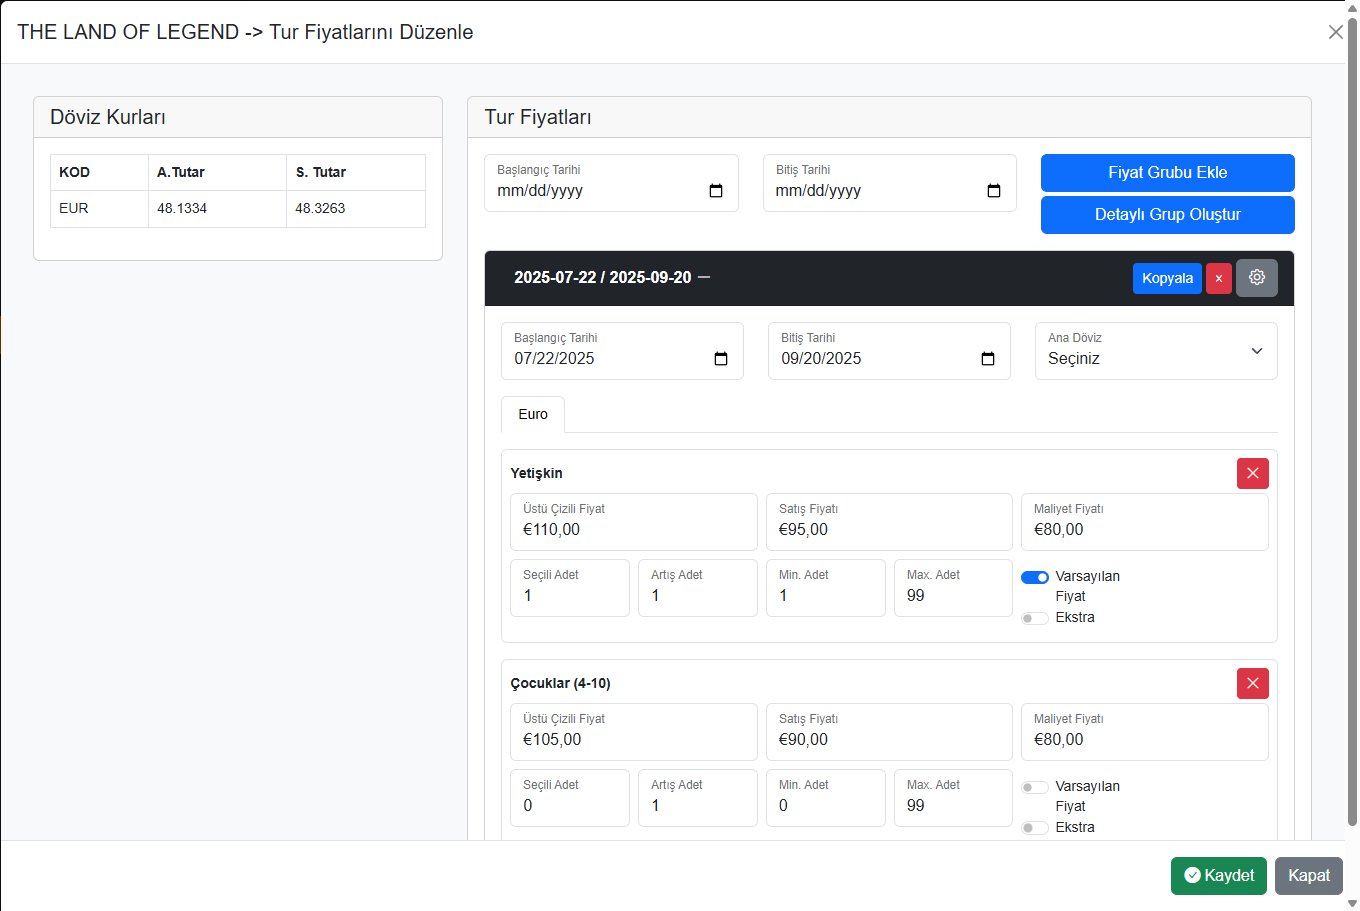Click Fiyat Grubu Ekle button
Image resolution: width=1360 pixels, height=911 pixels.
click(x=1167, y=173)
